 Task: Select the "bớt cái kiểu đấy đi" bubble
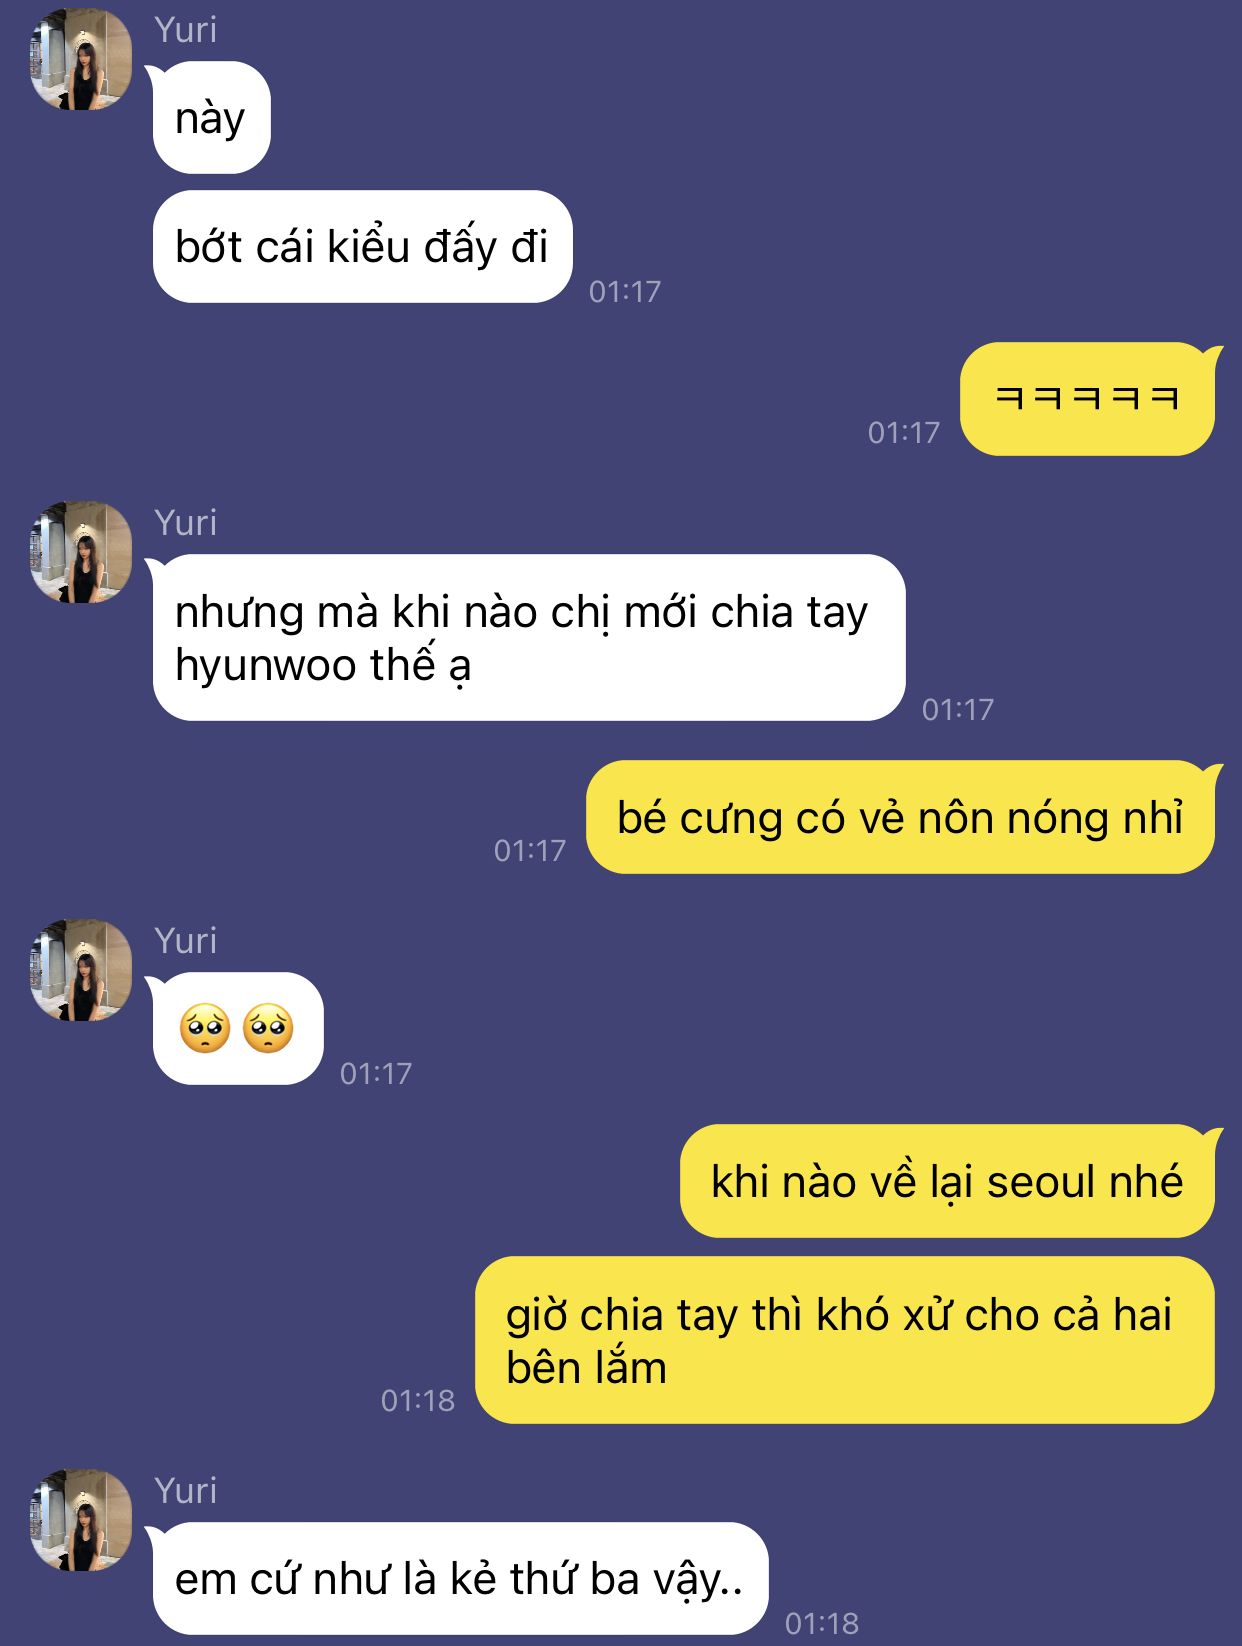pos(362,247)
